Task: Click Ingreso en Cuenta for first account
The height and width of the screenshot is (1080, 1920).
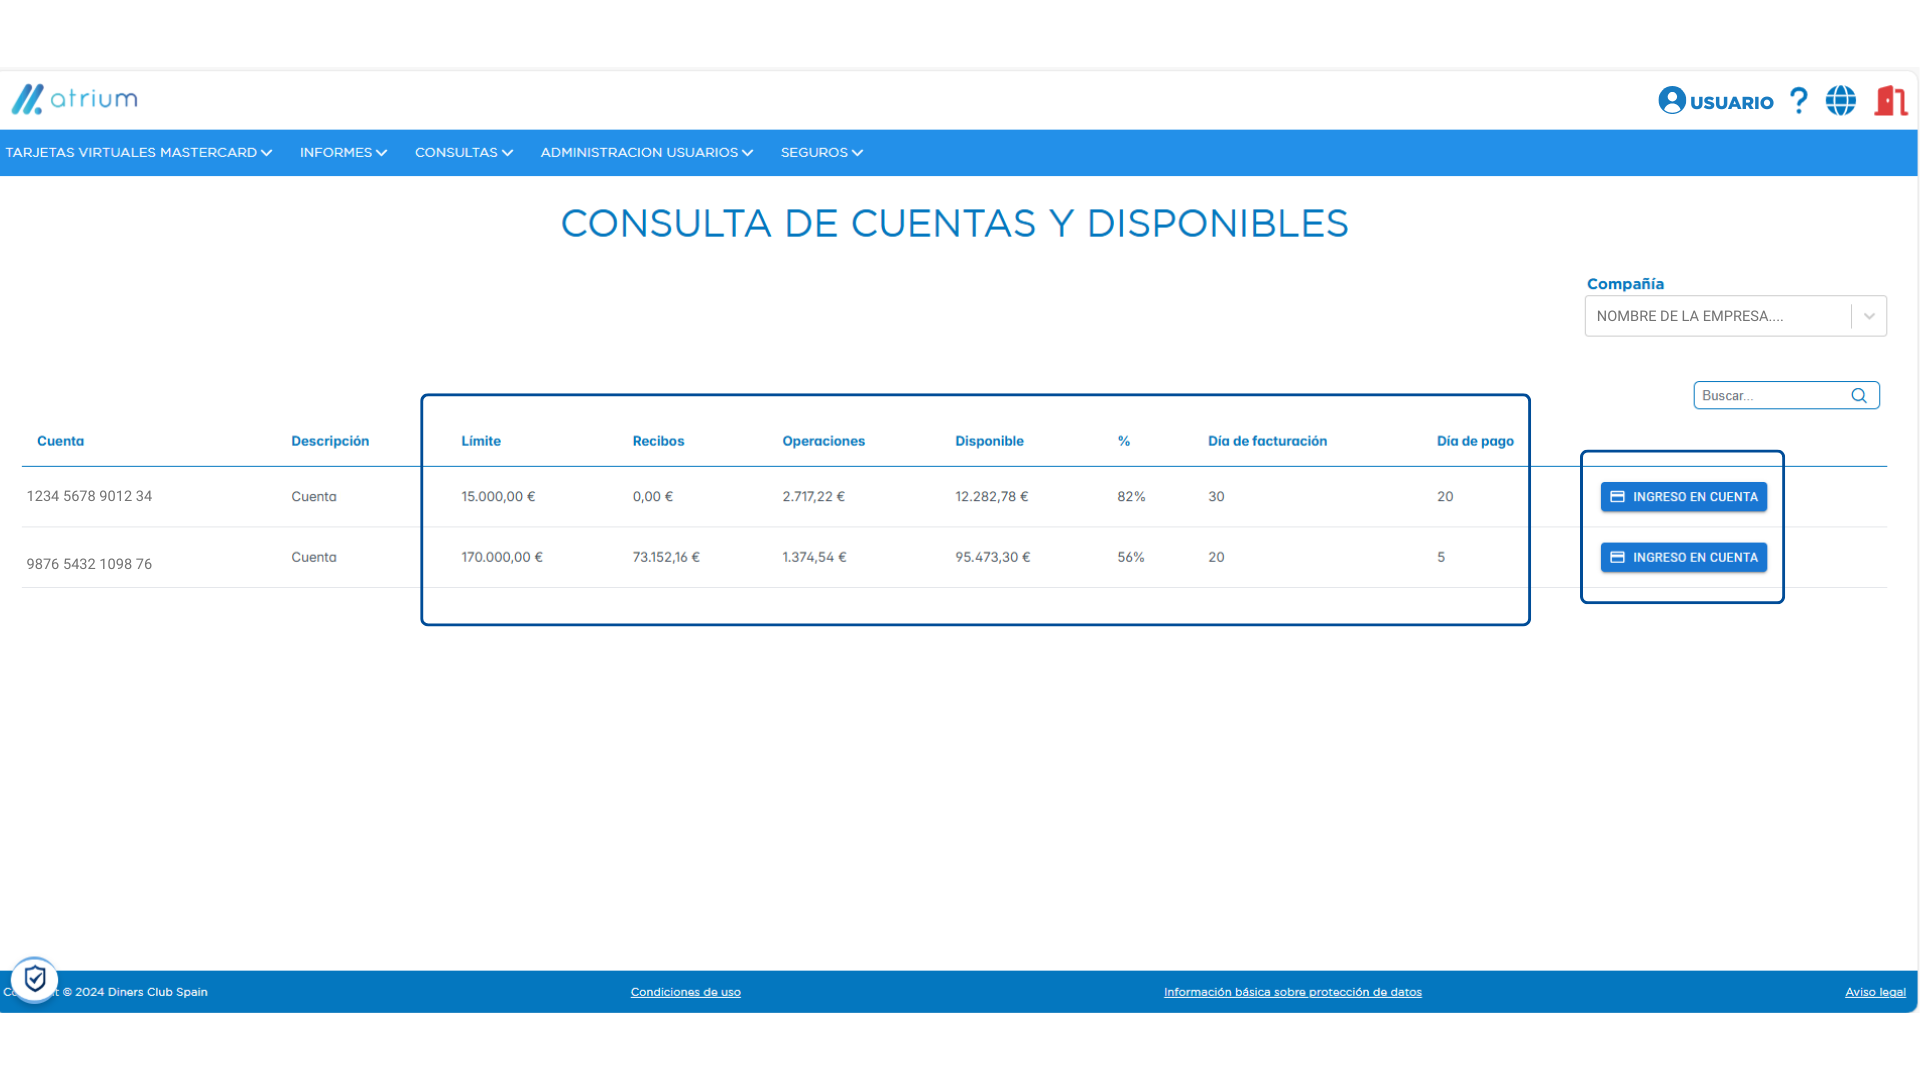Action: [x=1683, y=497]
